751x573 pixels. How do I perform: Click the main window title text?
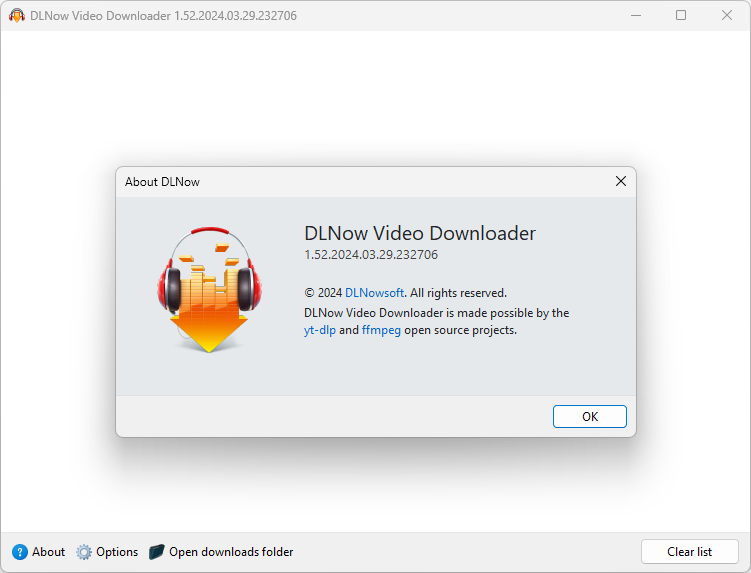[x=163, y=16]
